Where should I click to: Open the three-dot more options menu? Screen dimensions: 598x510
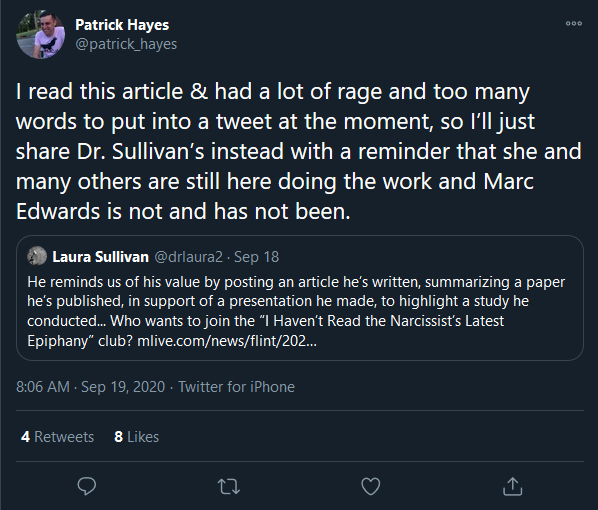(x=574, y=23)
